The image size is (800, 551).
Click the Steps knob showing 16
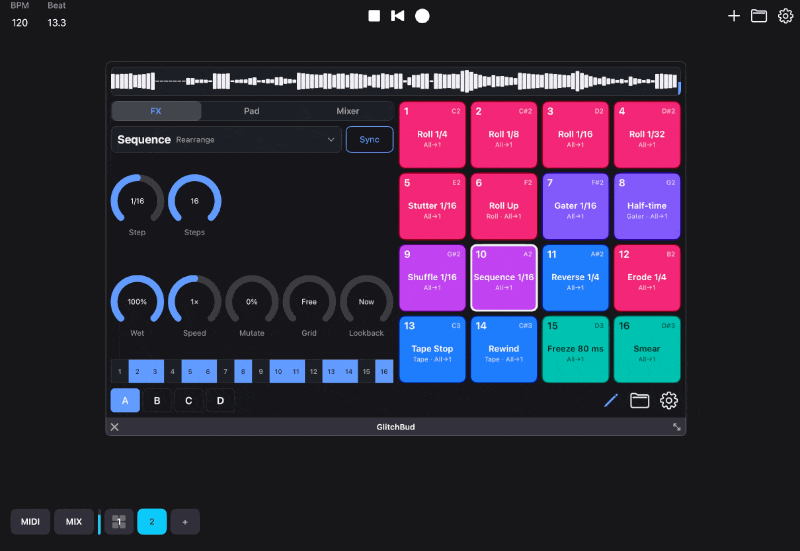point(194,201)
